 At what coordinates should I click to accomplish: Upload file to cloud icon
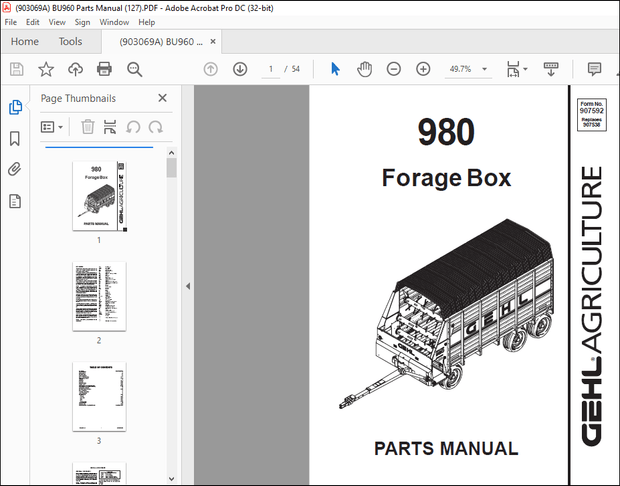[x=75, y=69]
